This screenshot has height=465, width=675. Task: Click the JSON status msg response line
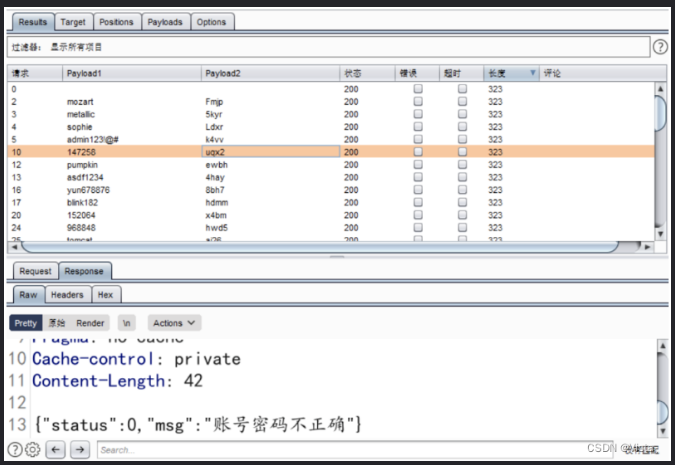pos(198,425)
